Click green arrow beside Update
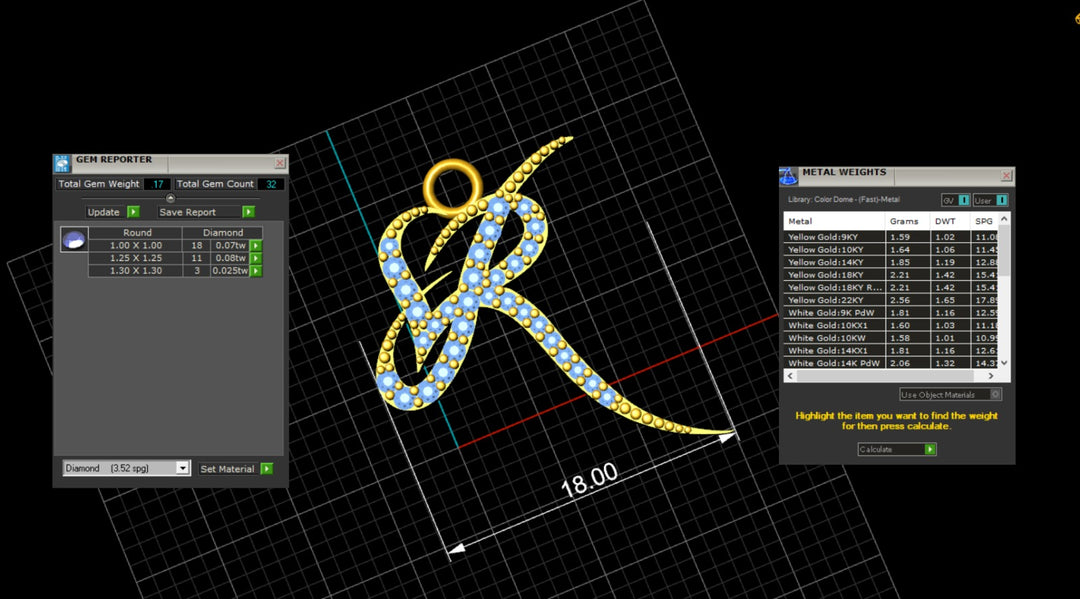 (132, 212)
